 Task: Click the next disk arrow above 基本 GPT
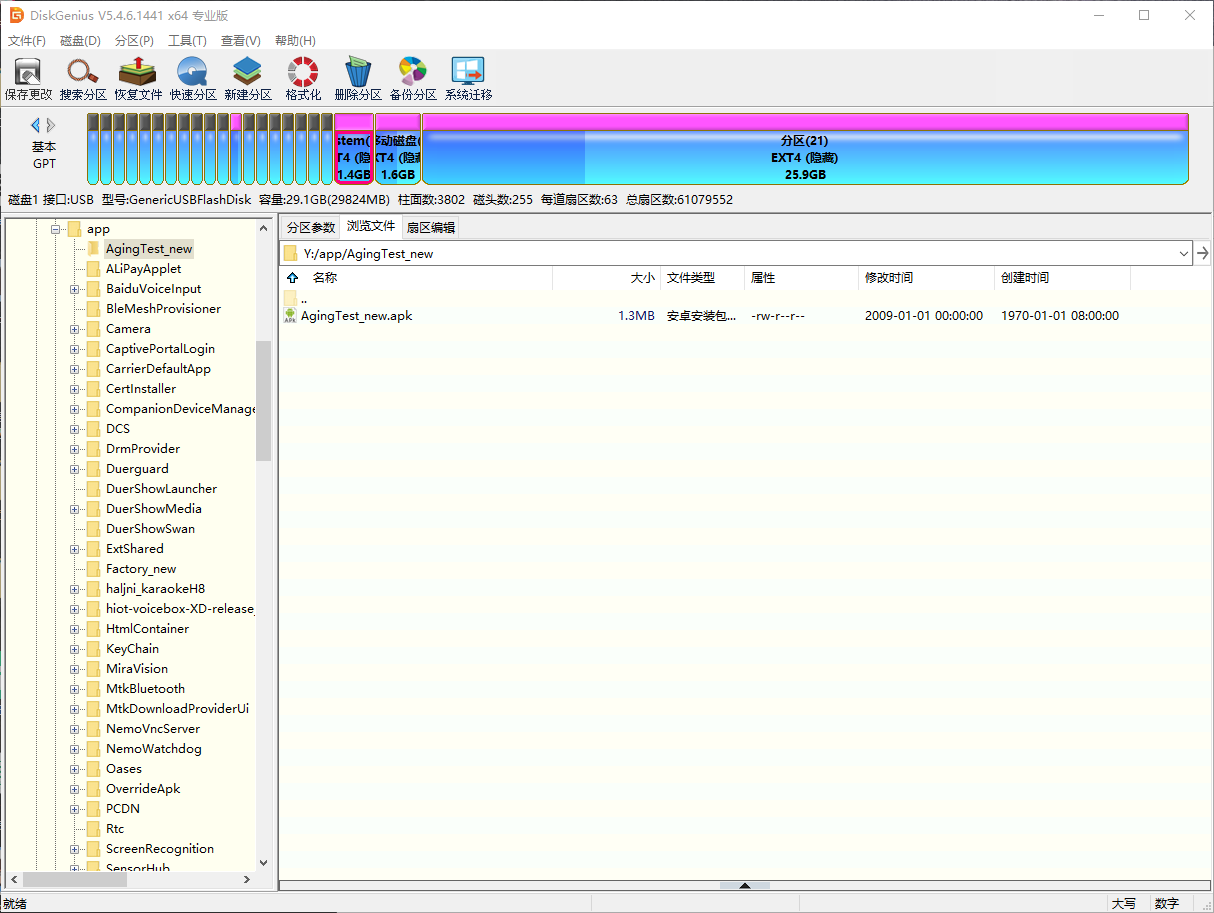pos(51,125)
